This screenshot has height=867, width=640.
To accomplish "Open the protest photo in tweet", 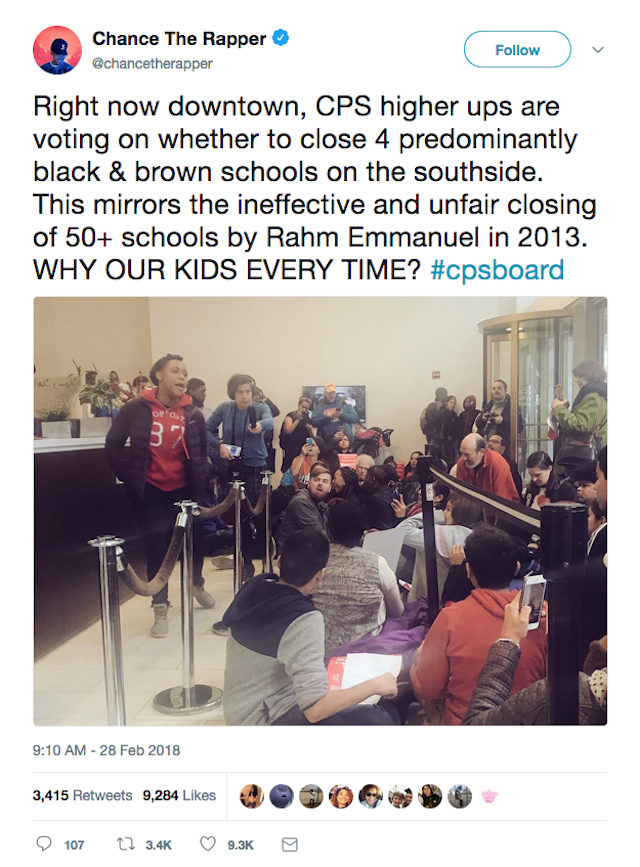I will tap(320, 510).
